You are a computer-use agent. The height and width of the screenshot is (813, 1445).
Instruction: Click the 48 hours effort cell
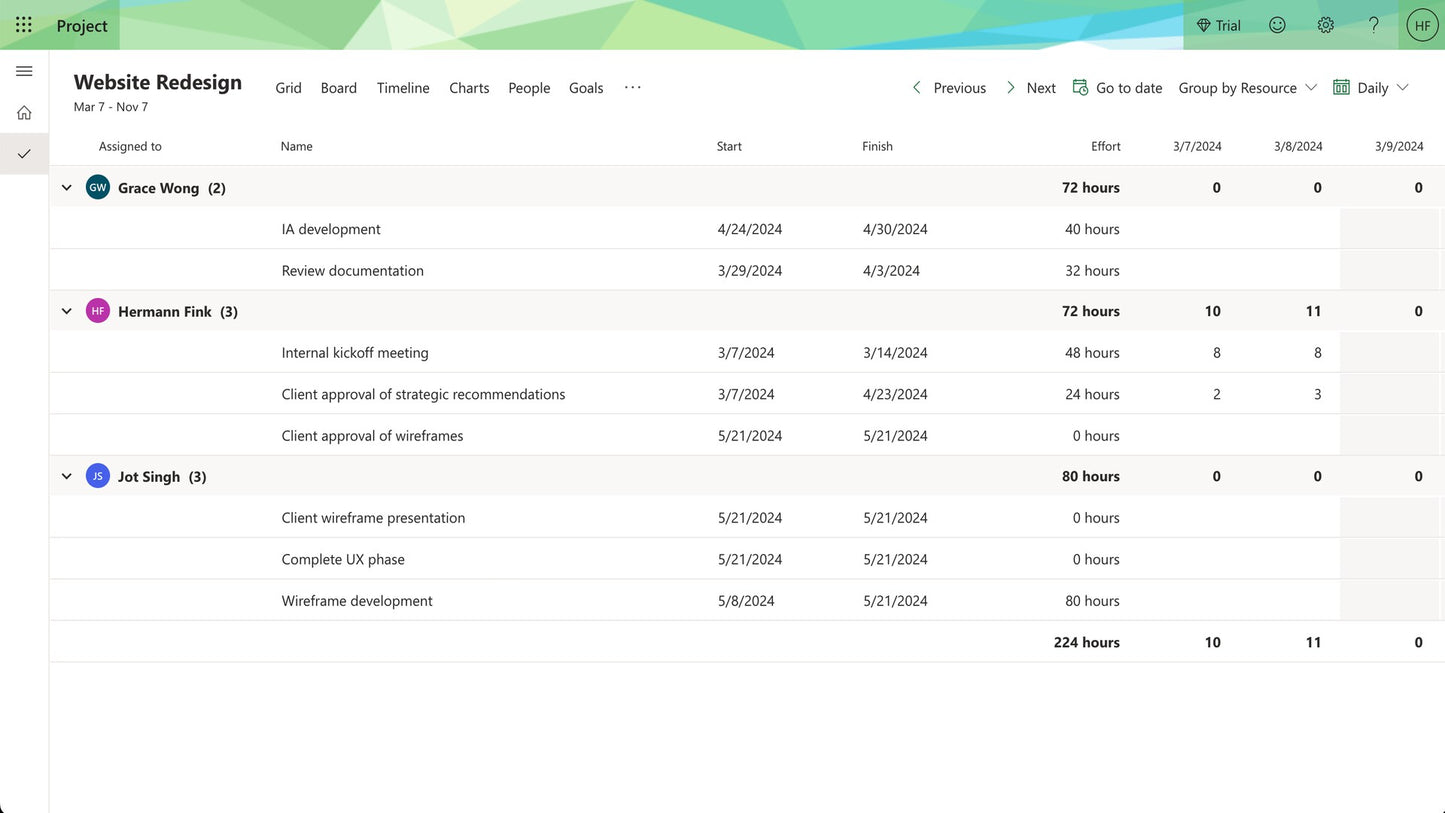pyautogui.click(x=1092, y=353)
